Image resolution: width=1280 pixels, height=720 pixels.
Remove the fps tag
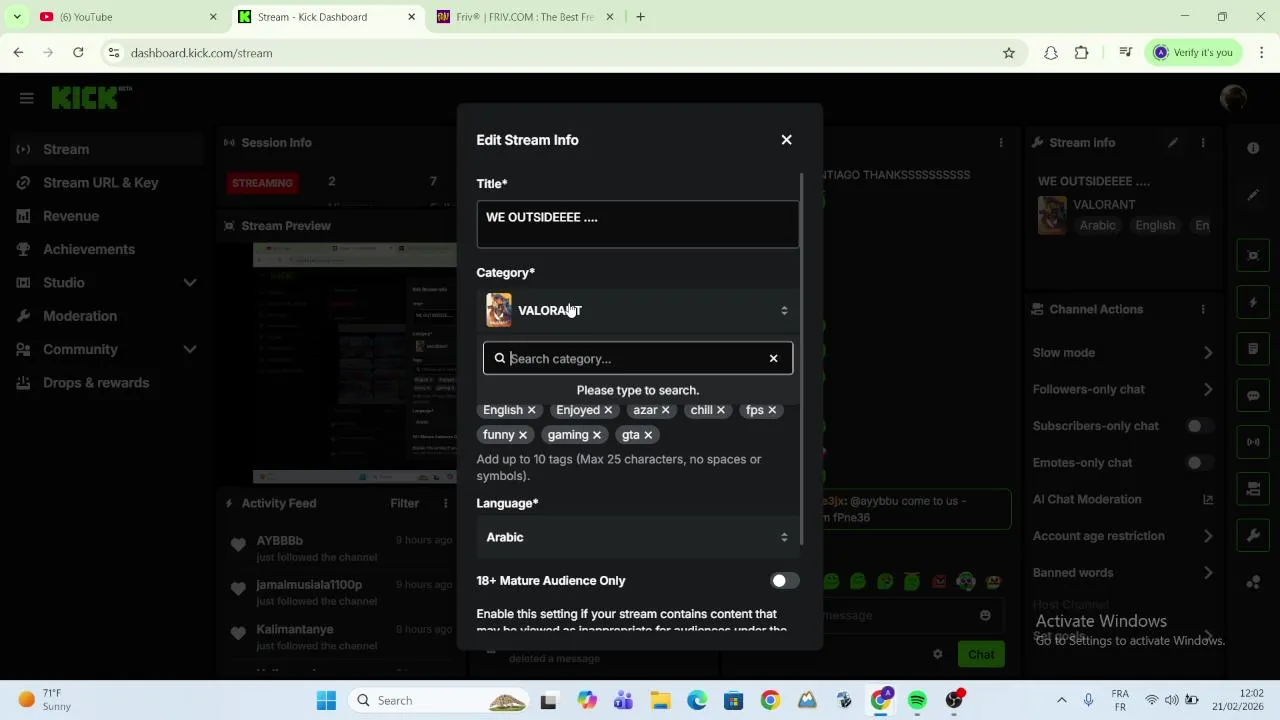pos(772,410)
